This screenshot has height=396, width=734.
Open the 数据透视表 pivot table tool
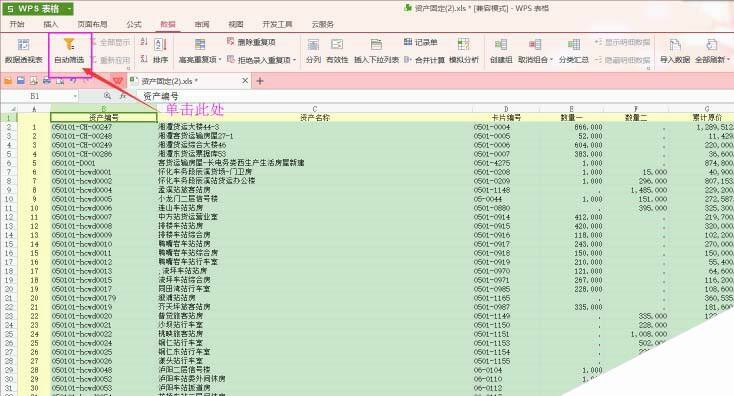pos(23,51)
